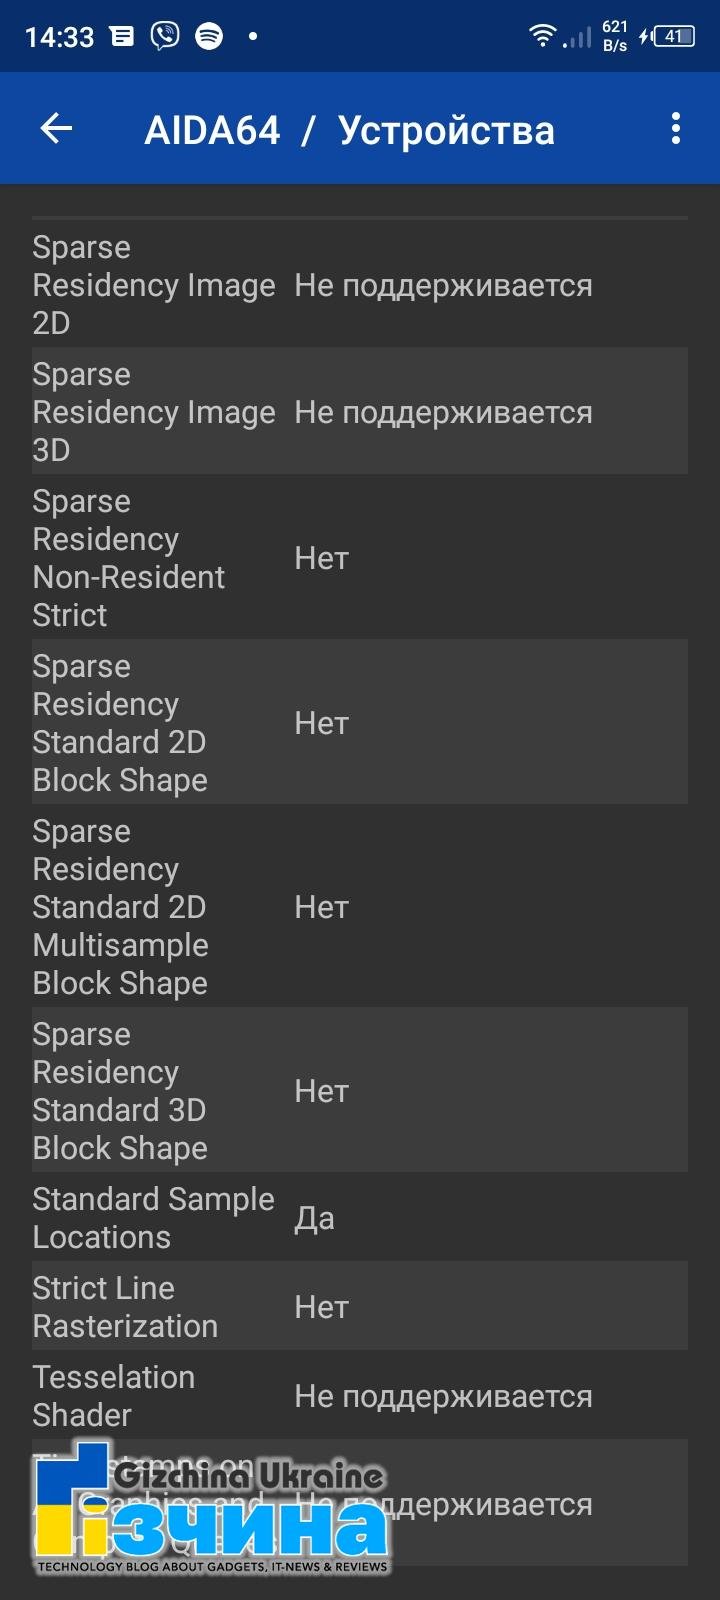Tap Sparse Residency Standard 2D Block Shape
Image resolution: width=720 pixels, height=1600 pixels.
[360, 722]
